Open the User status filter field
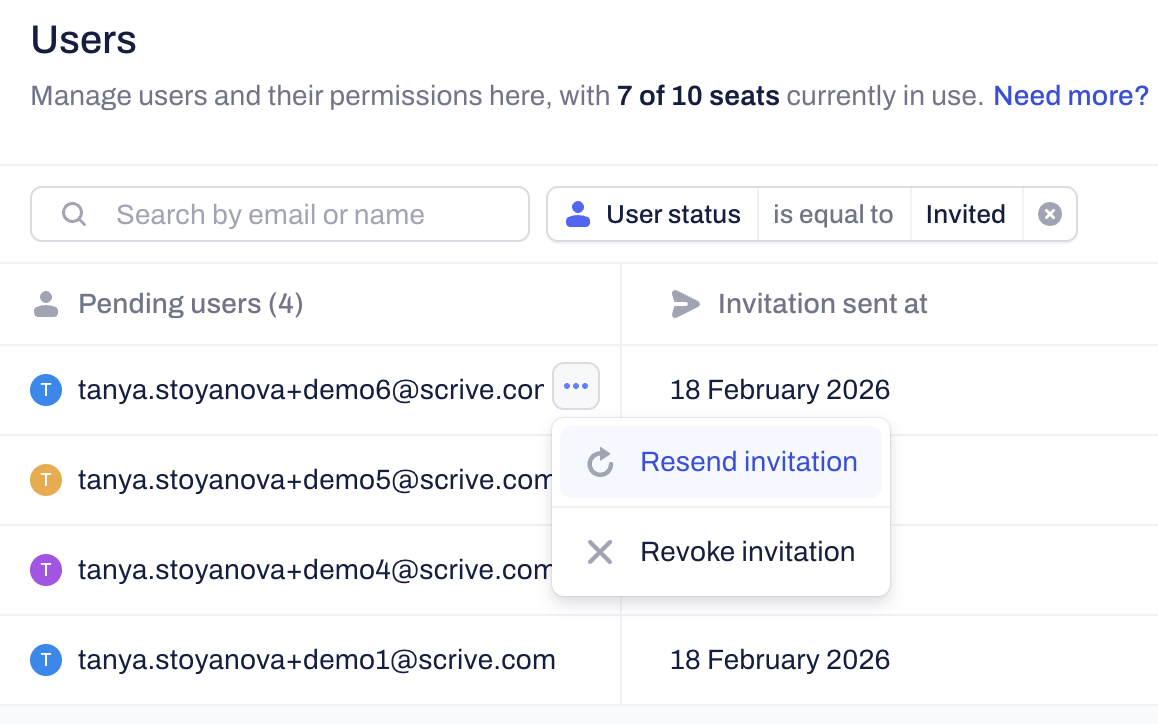The width and height of the screenshot is (1158, 724). click(673, 214)
